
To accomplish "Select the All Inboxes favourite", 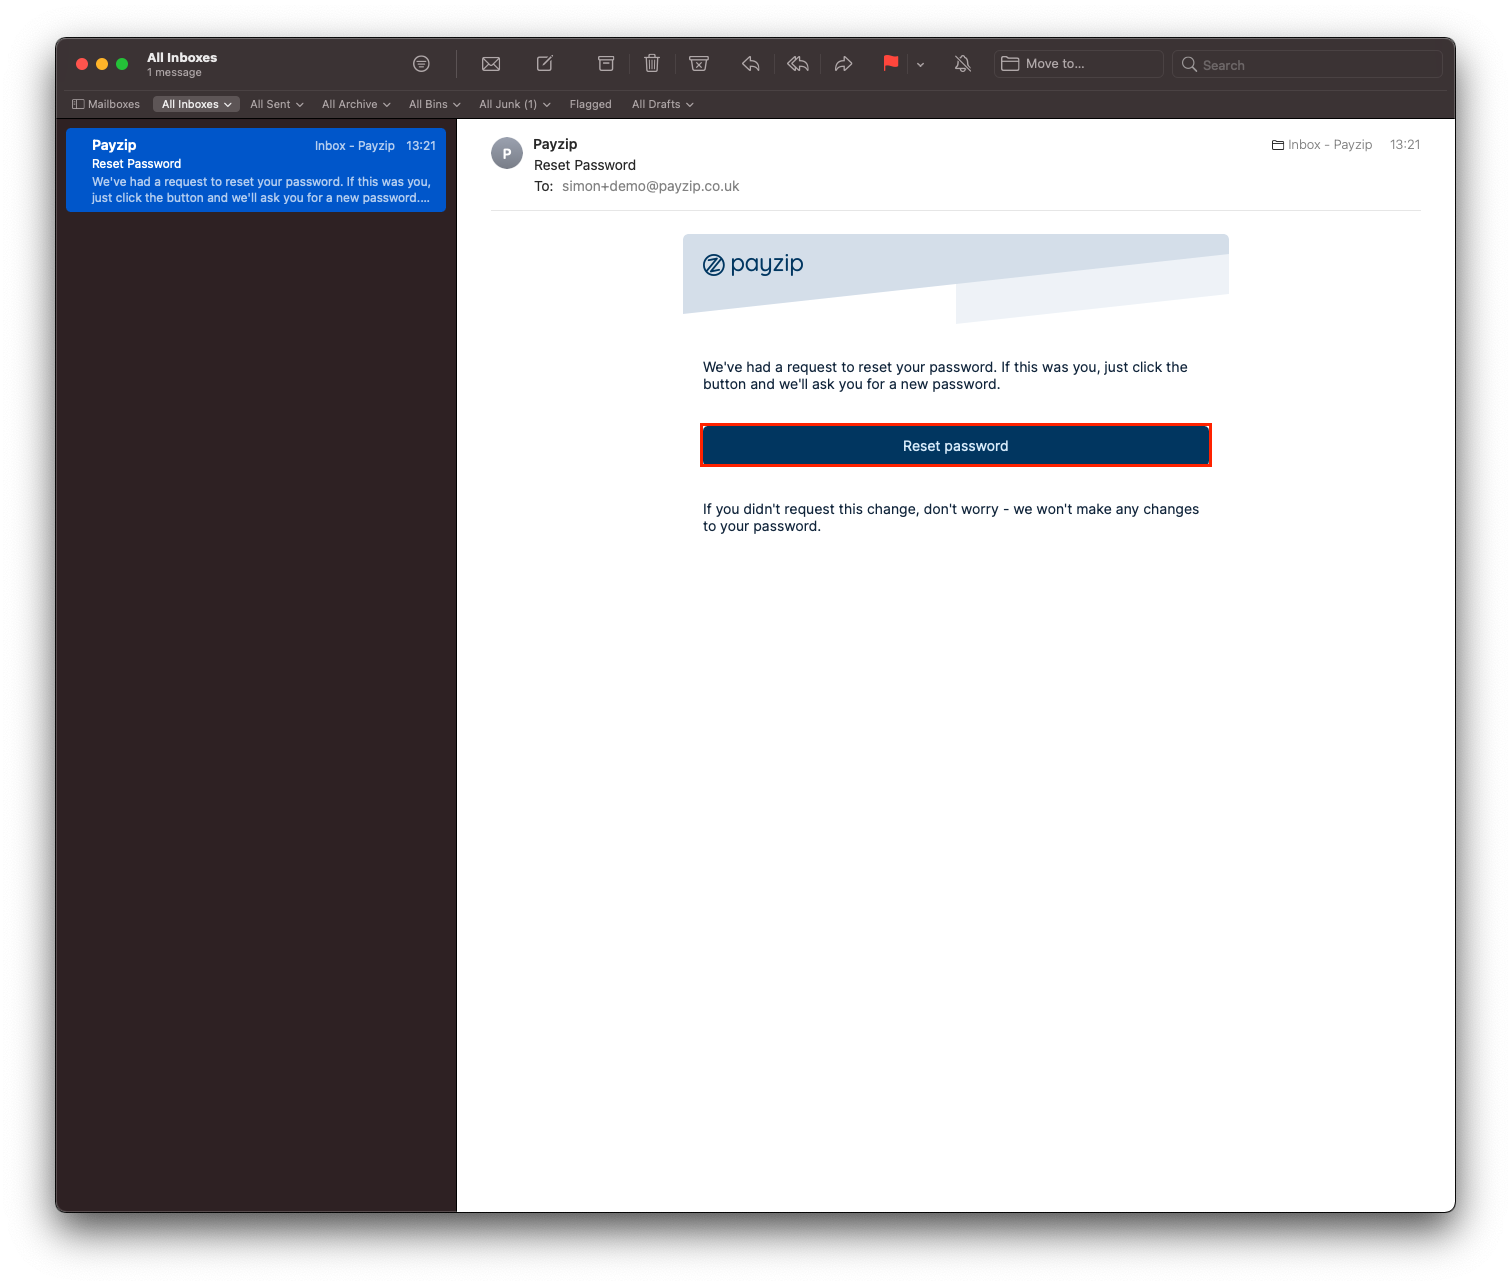I will point(196,104).
